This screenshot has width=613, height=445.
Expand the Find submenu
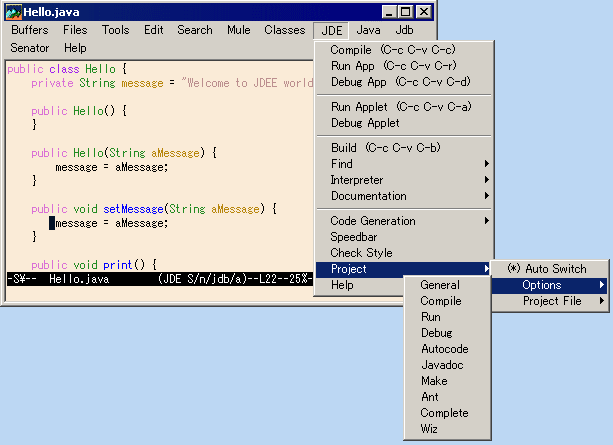(x=403, y=164)
